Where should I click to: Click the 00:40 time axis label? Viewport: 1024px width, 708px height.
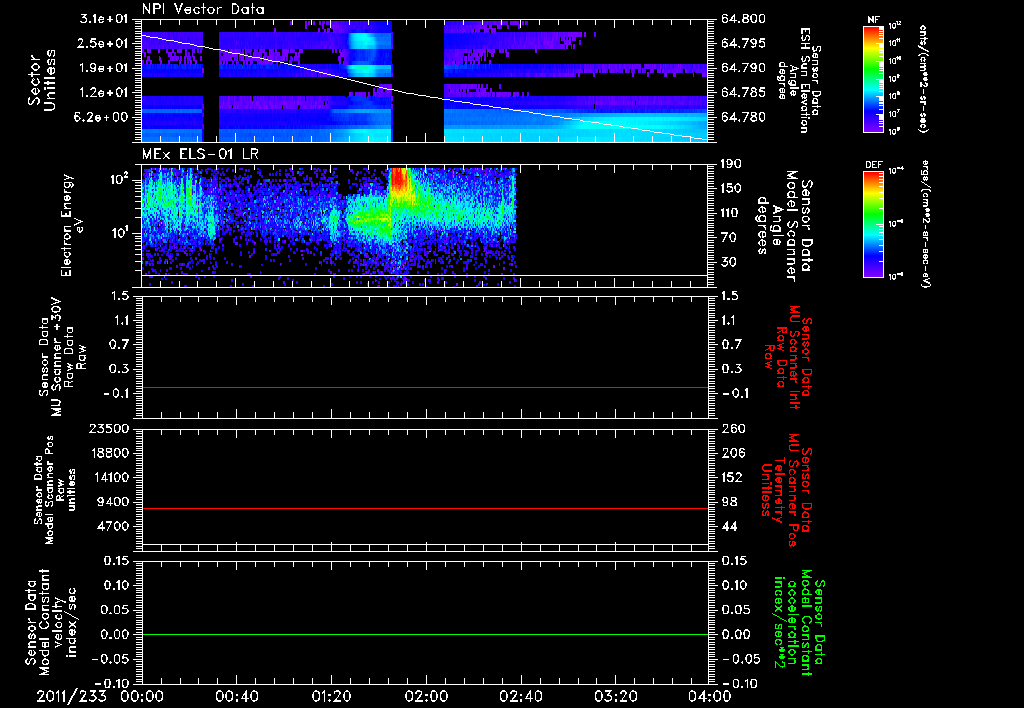236,696
